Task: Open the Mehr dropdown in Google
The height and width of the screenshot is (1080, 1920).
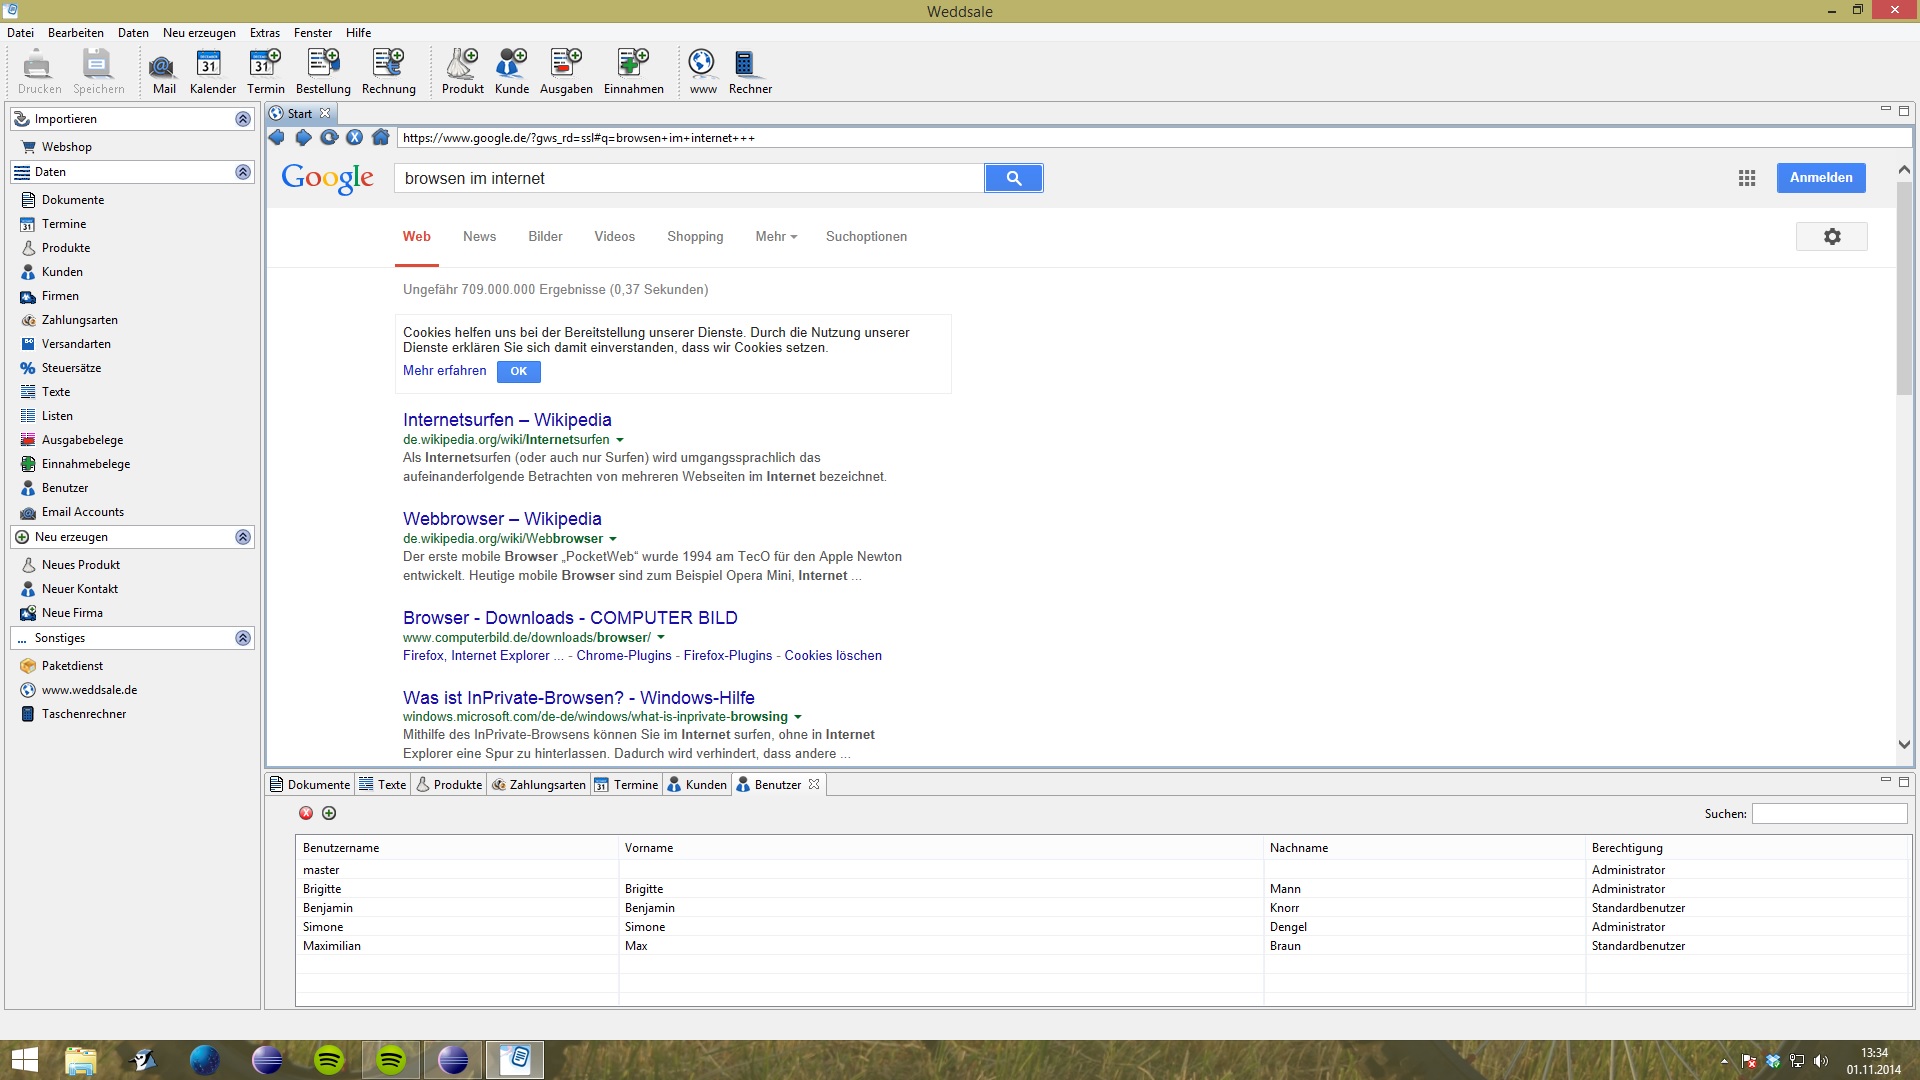Action: click(x=776, y=237)
